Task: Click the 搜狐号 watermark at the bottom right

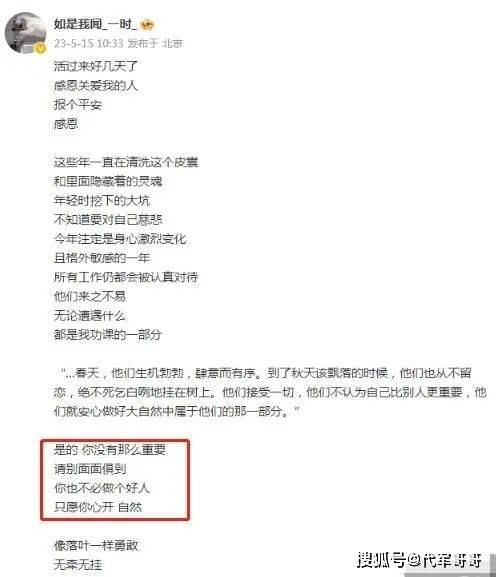Action: point(419,560)
